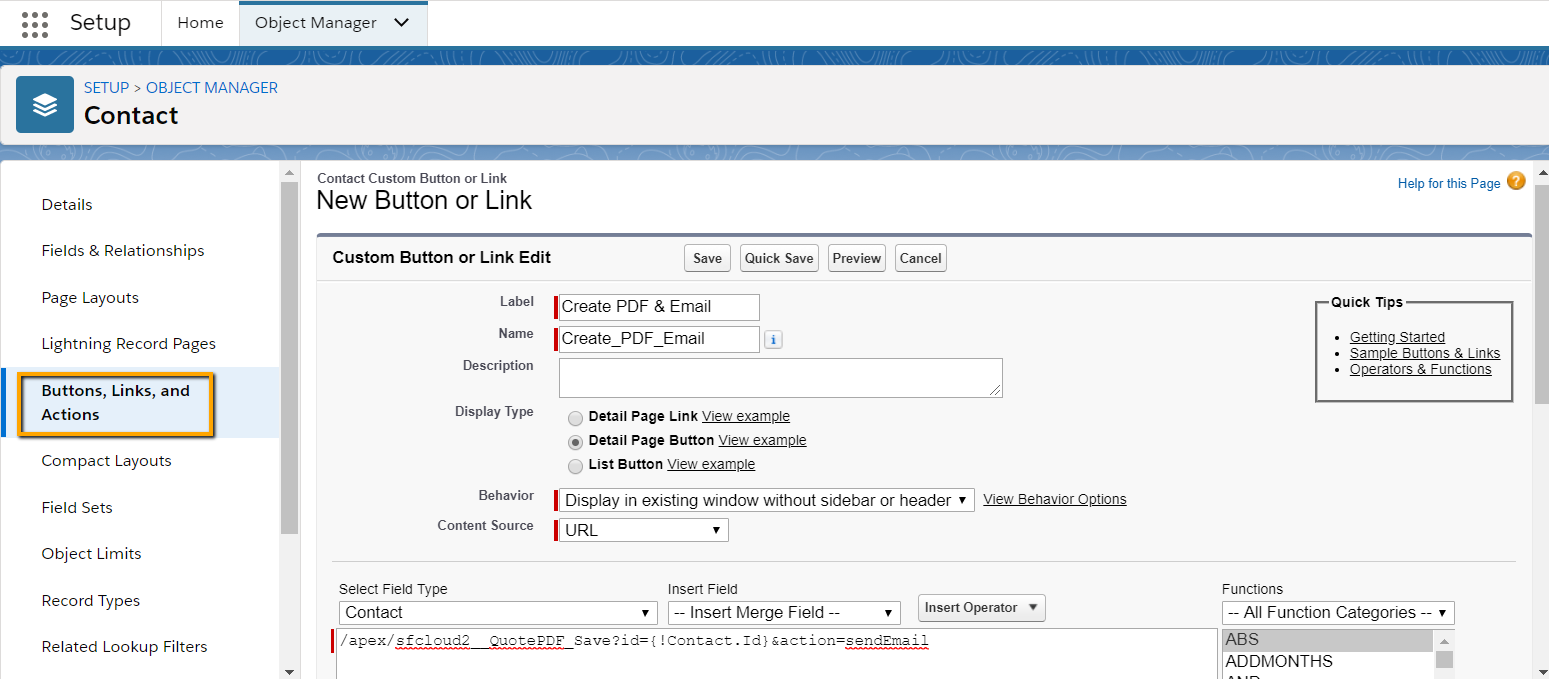Expand the Insert Operator menu
The height and width of the screenshot is (679, 1549).
(x=981, y=608)
